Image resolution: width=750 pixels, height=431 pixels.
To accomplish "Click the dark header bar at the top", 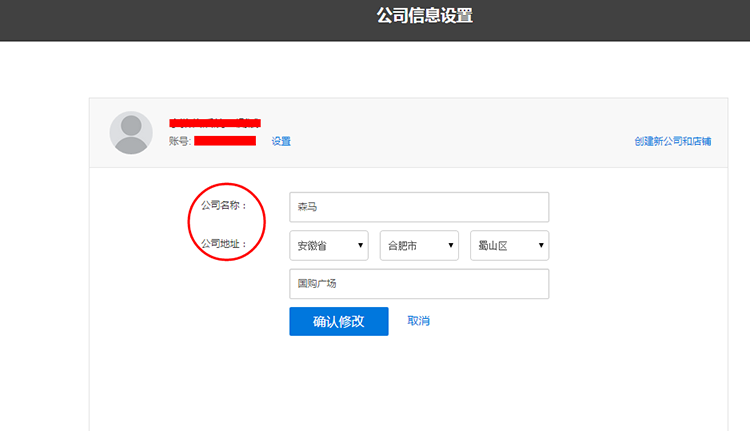I will click(150, 20).
